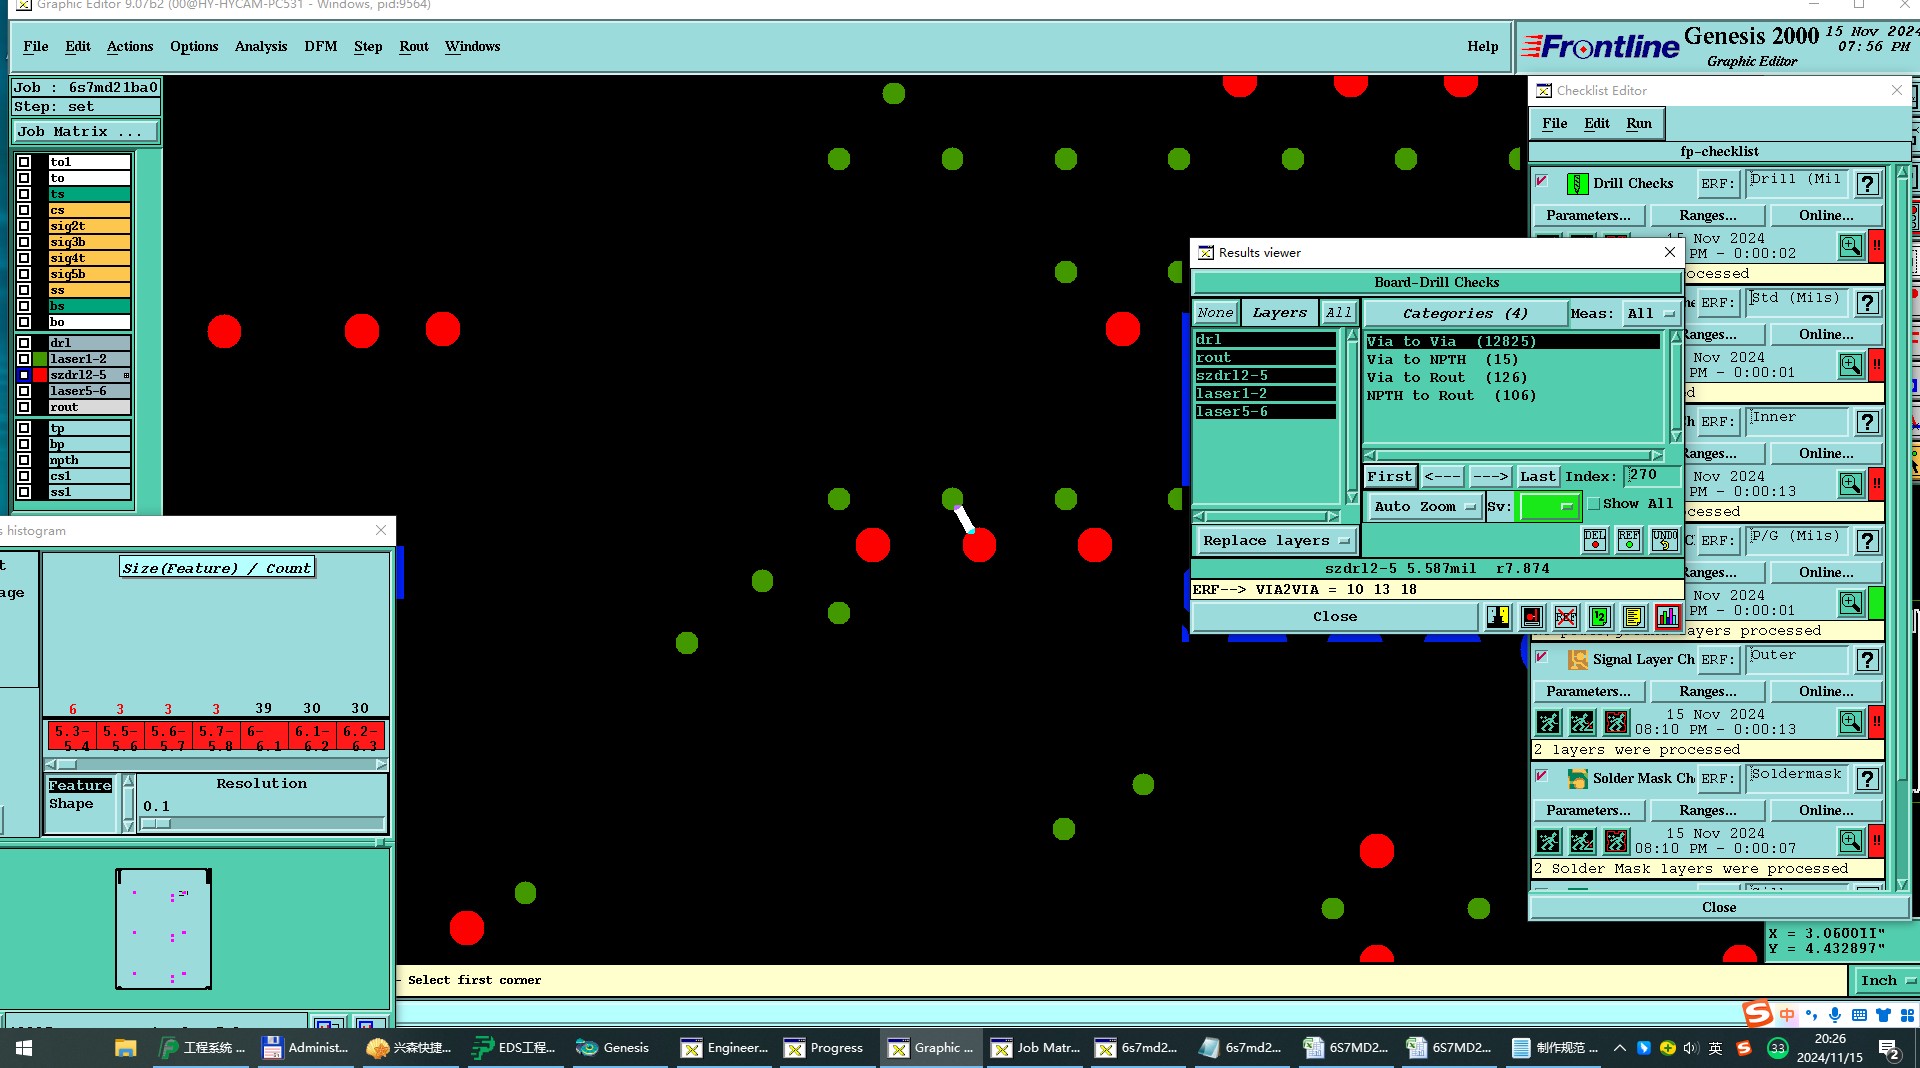Toggle the Solder Mask Checks checkbox

click(1542, 777)
